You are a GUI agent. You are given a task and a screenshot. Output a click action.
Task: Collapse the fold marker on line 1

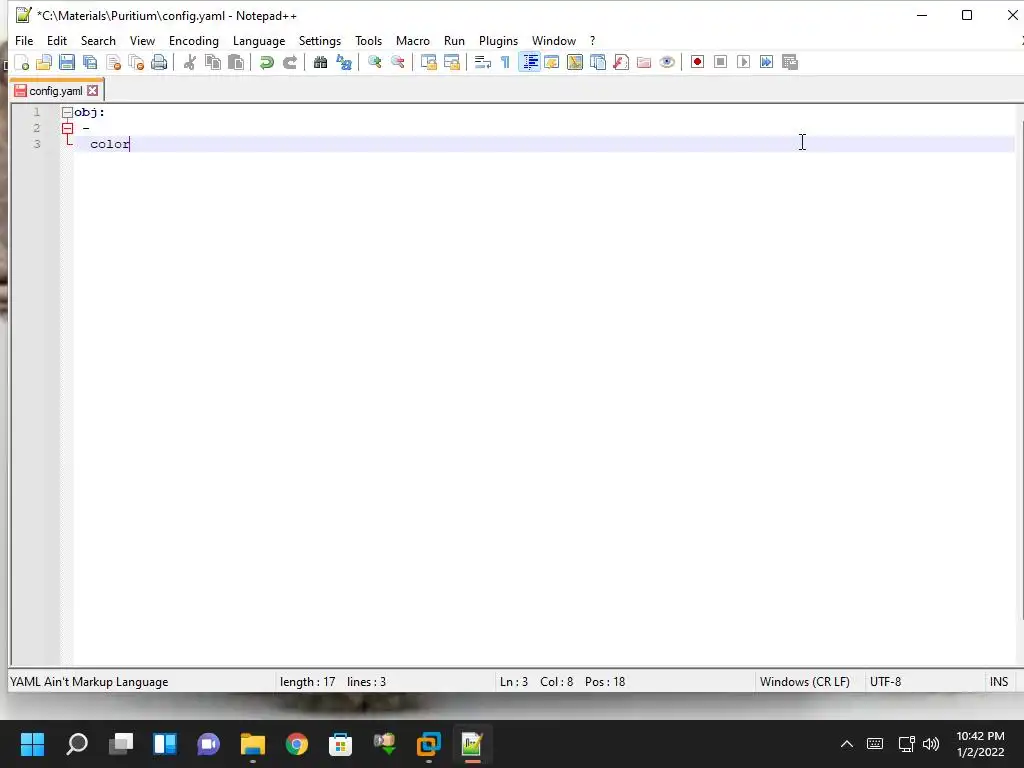[67, 112]
